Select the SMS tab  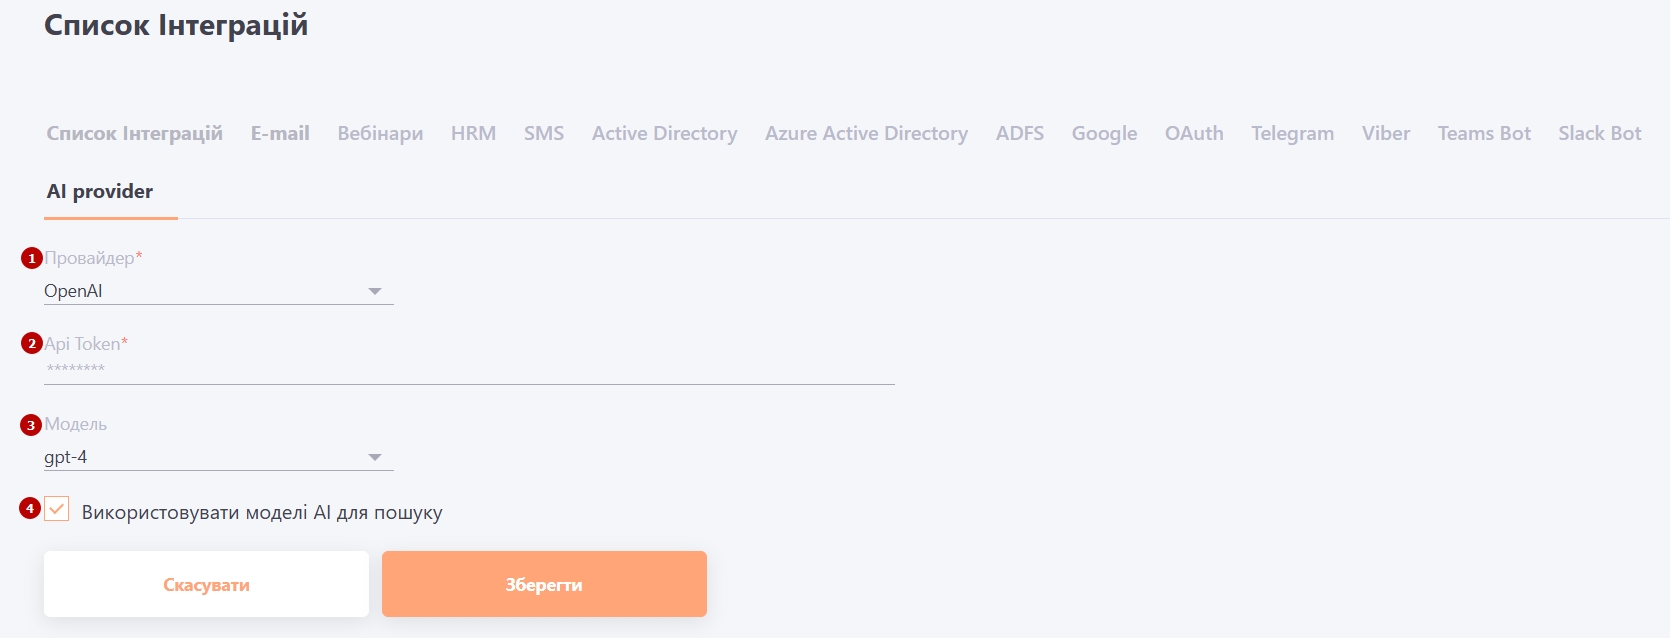544,133
